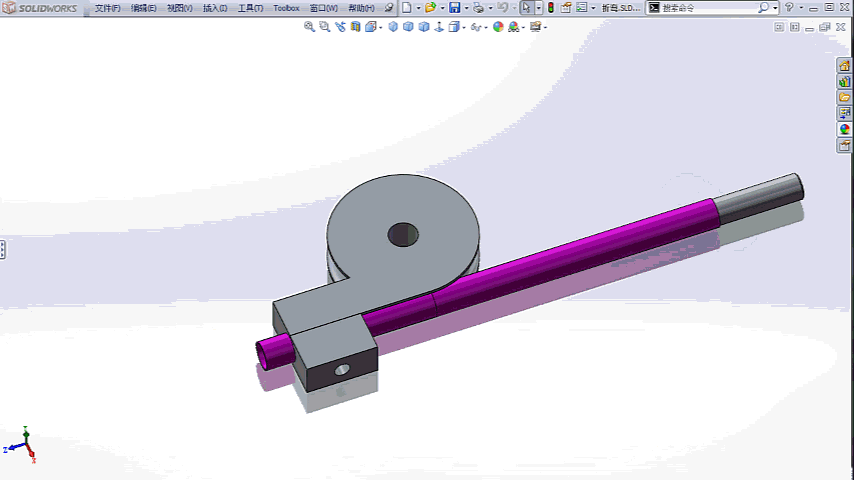Viewport: 854px width, 480px height.
Task: Click the Edit Appearance color ball icon
Action: click(x=498, y=27)
